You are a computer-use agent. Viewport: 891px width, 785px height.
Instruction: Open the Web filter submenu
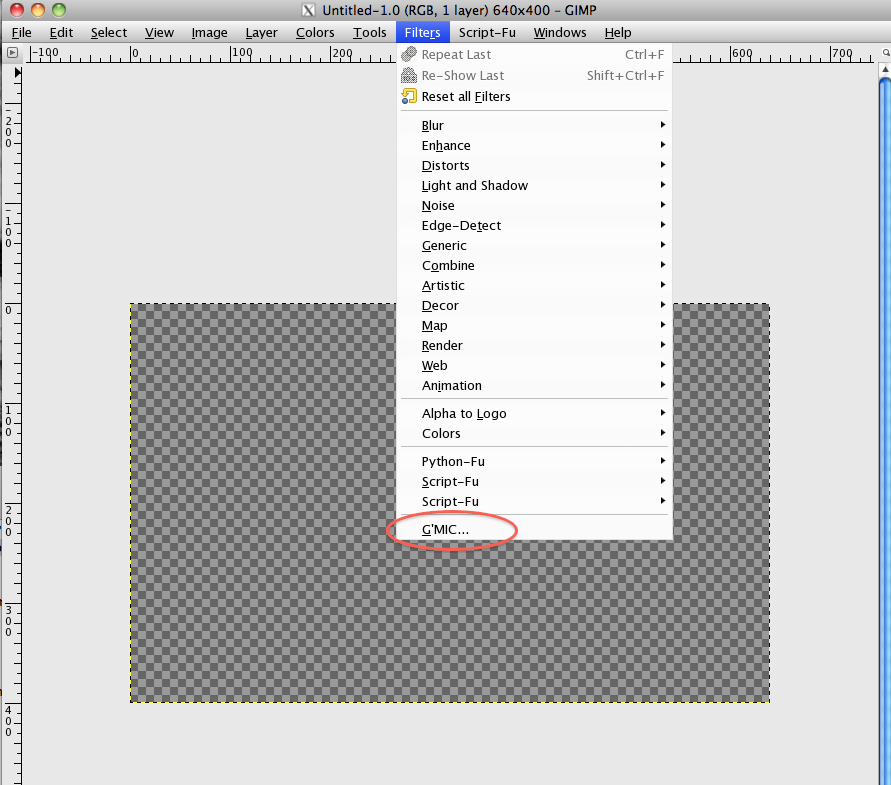click(x=534, y=365)
